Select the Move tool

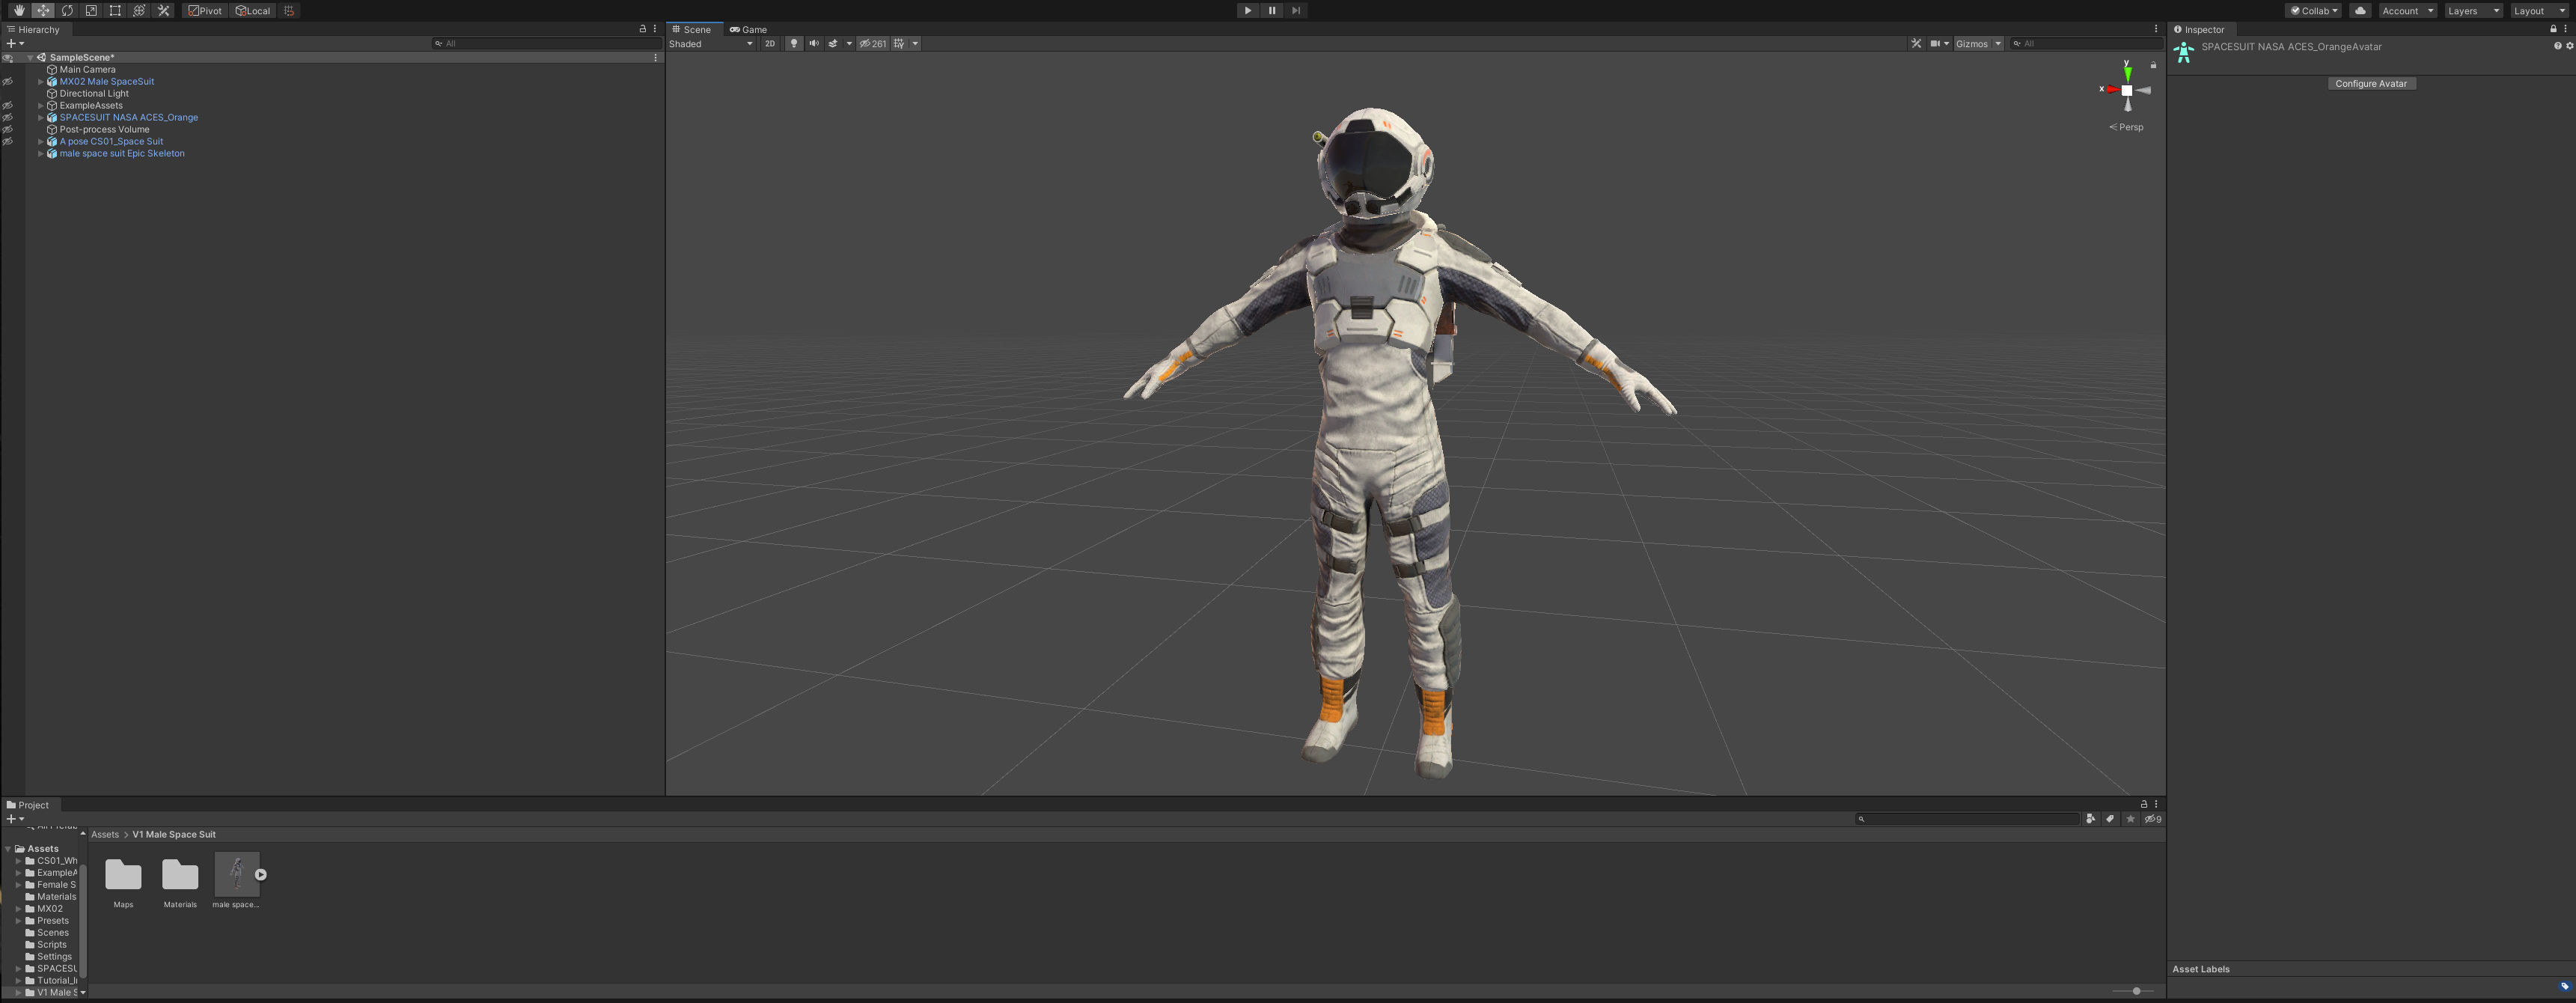tap(43, 10)
